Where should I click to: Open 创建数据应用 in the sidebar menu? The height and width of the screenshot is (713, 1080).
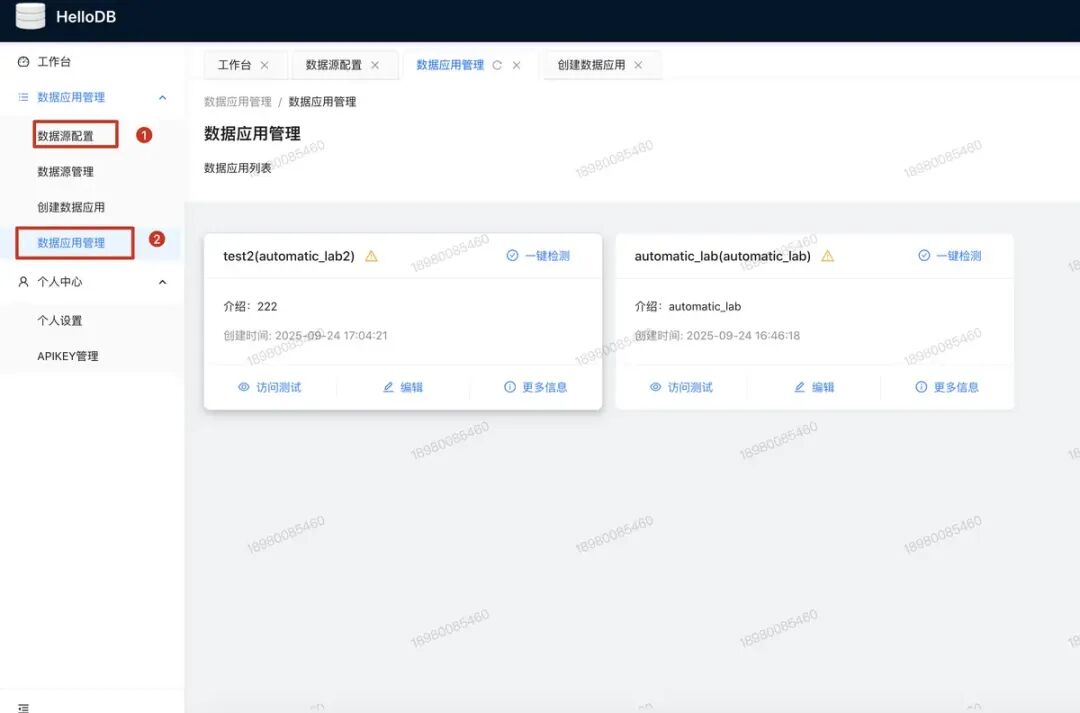pyautogui.click(x=71, y=207)
